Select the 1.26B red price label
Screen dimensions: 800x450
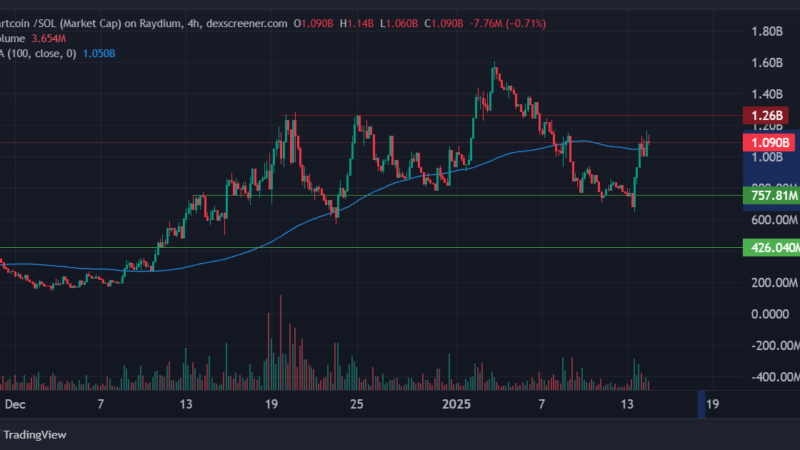[x=766, y=116]
